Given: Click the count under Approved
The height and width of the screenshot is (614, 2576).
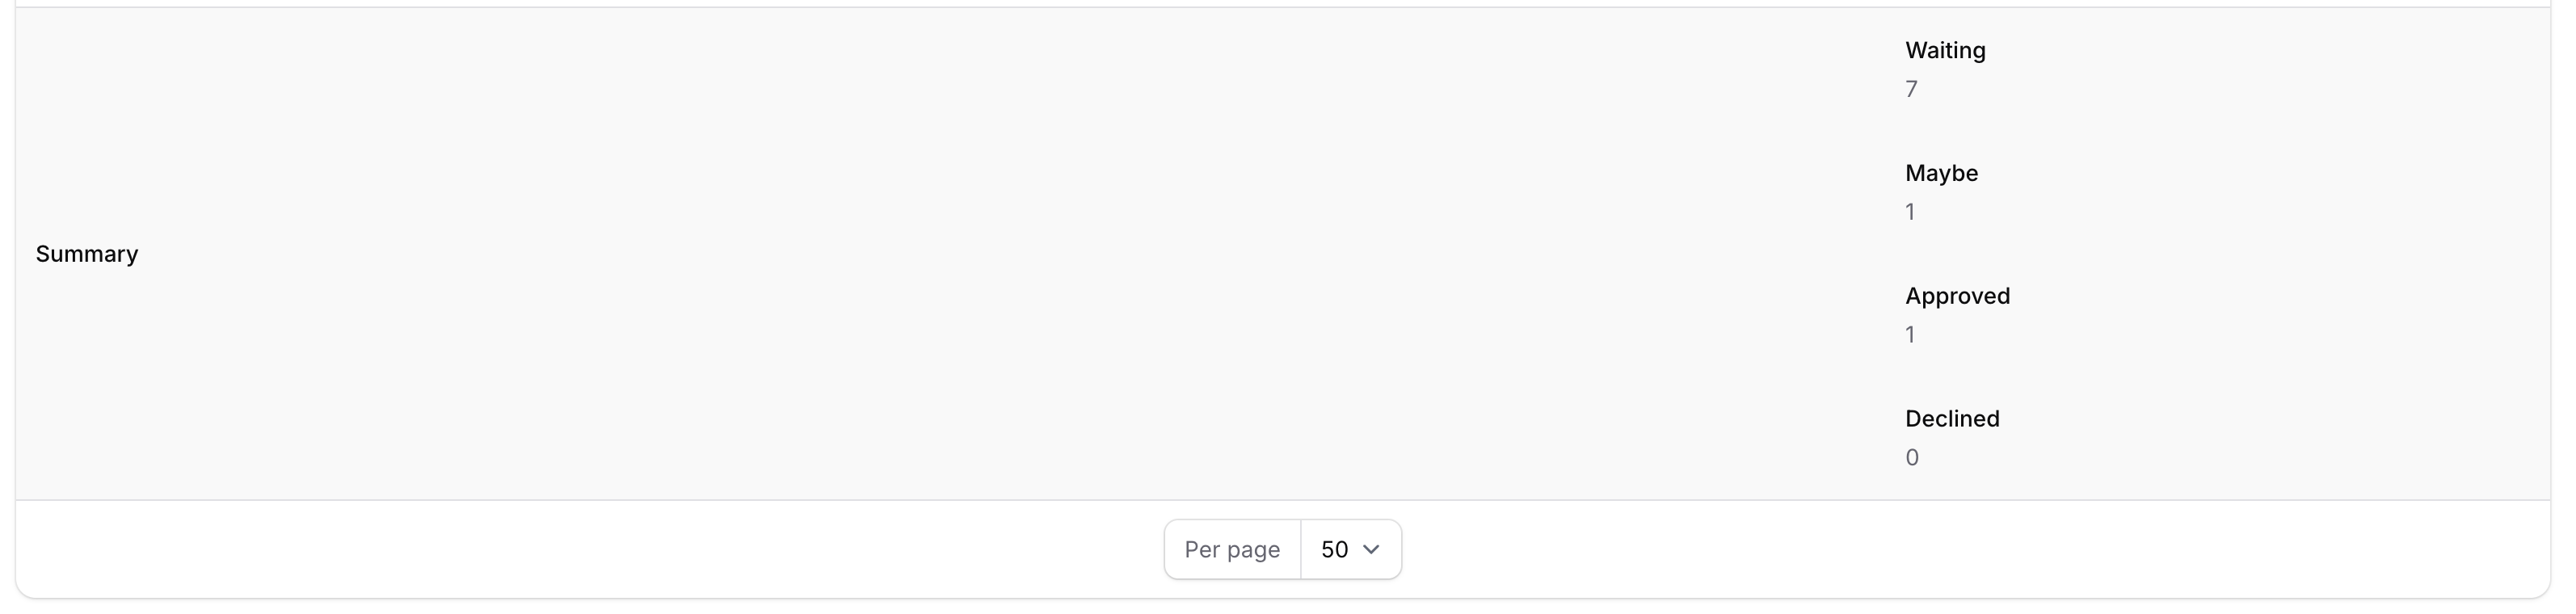Looking at the screenshot, I should pos(1910,335).
